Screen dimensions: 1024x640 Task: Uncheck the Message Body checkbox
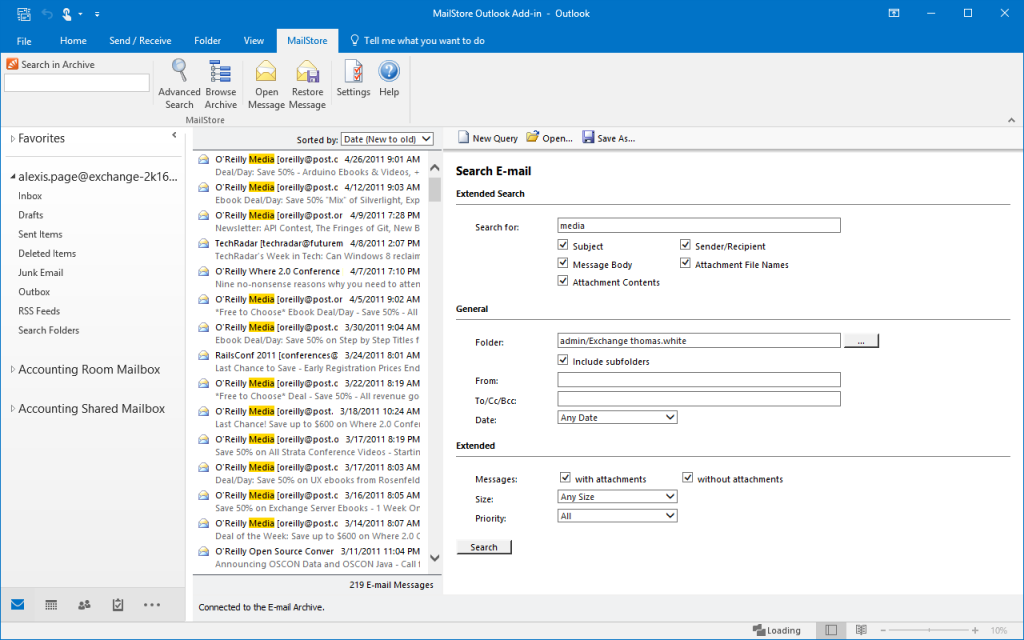(564, 264)
